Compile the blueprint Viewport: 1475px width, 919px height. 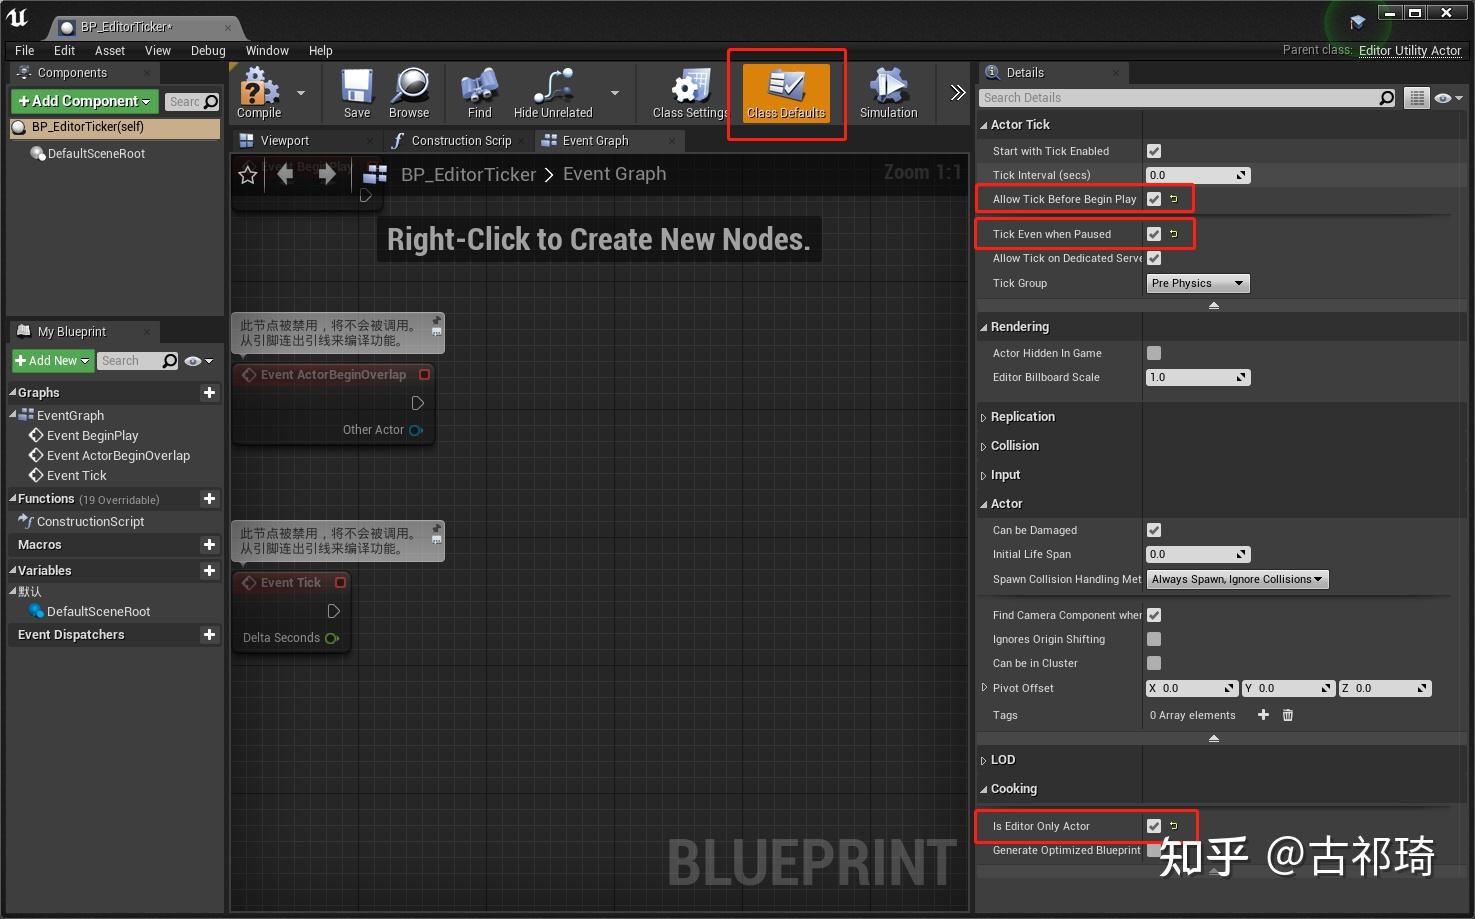click(258, 93)
